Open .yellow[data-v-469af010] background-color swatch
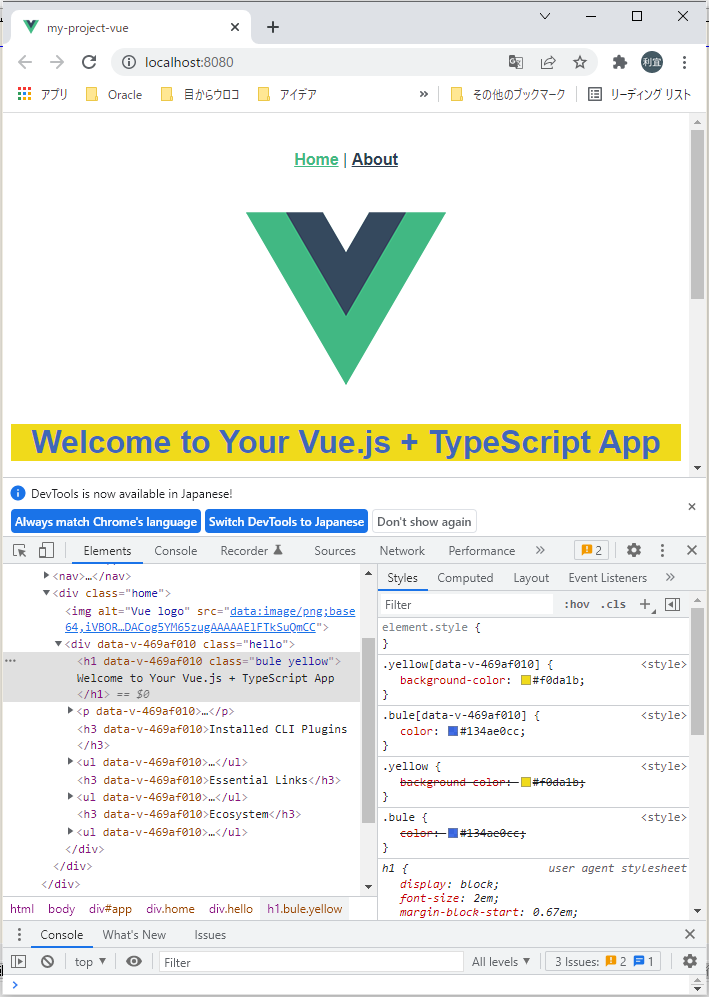 point(525,680)
